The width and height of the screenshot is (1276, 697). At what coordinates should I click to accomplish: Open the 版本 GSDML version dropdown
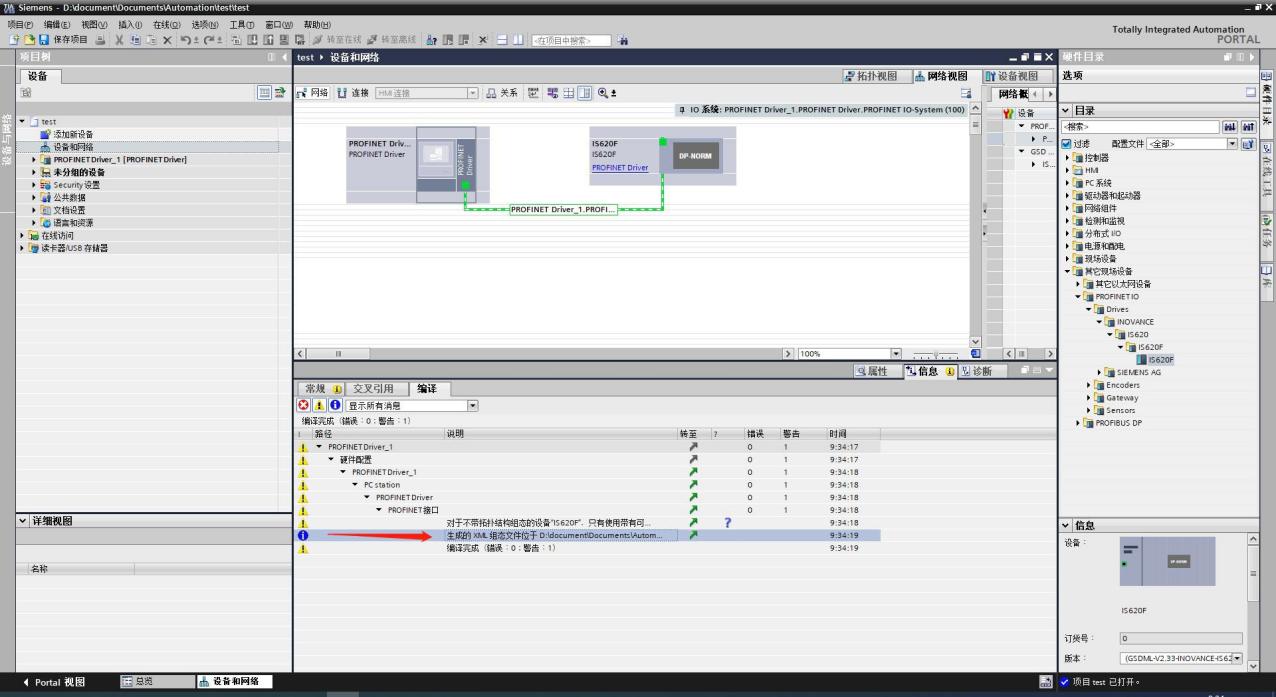(1237, 658)
